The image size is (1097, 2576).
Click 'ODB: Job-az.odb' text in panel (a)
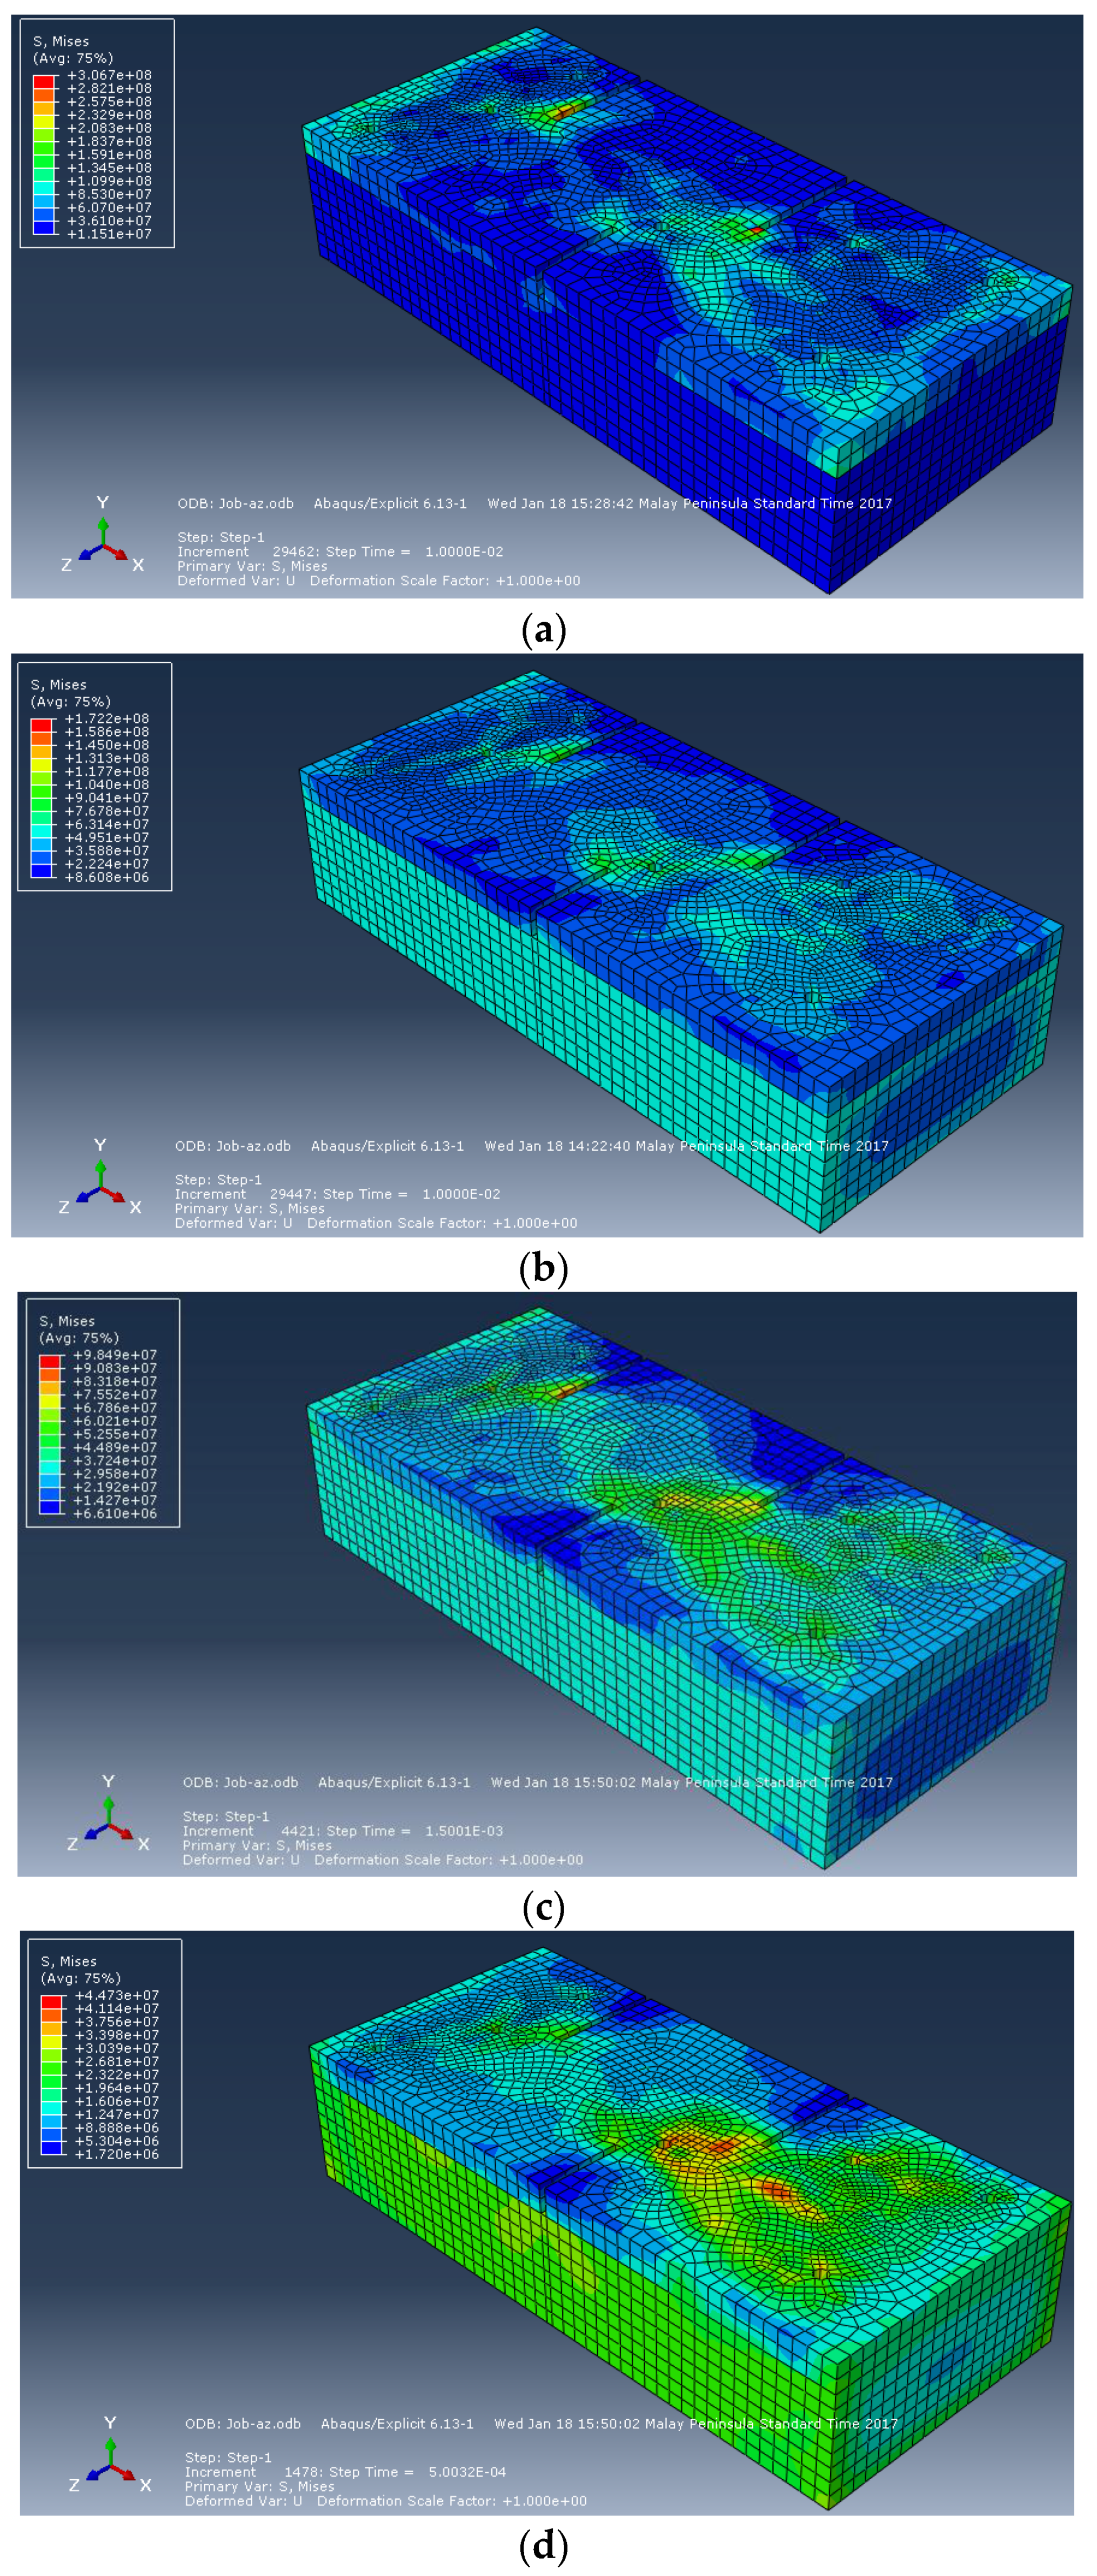[x=235, y=503]
